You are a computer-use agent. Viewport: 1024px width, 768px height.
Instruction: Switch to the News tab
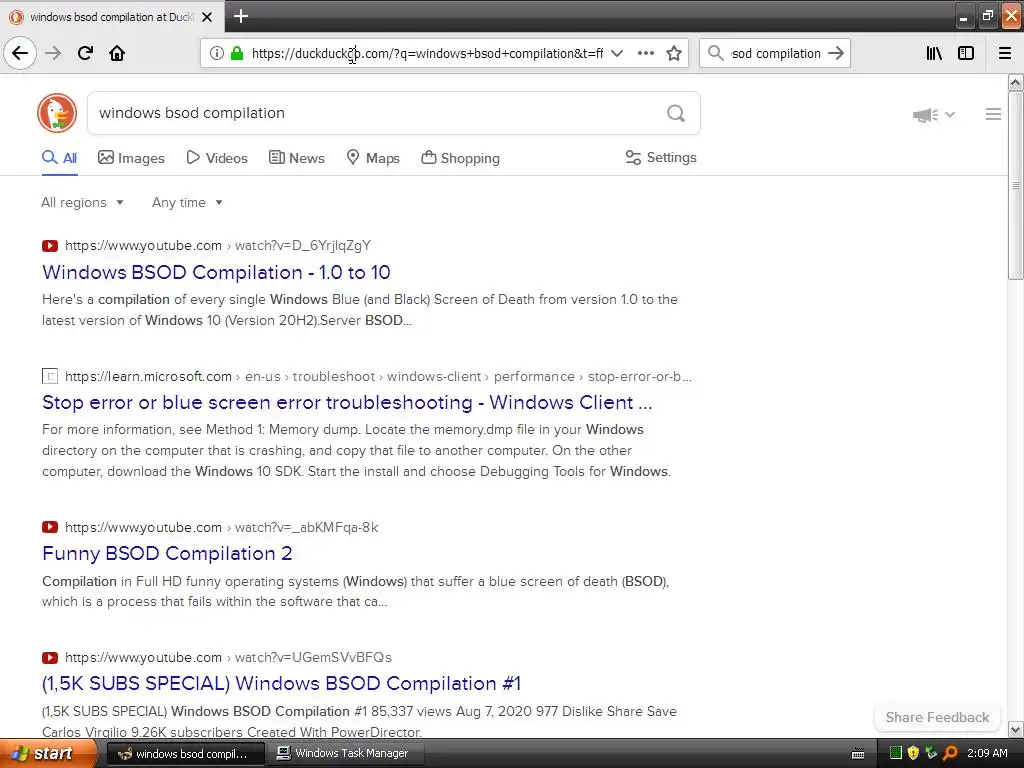[x=296, y=158]
